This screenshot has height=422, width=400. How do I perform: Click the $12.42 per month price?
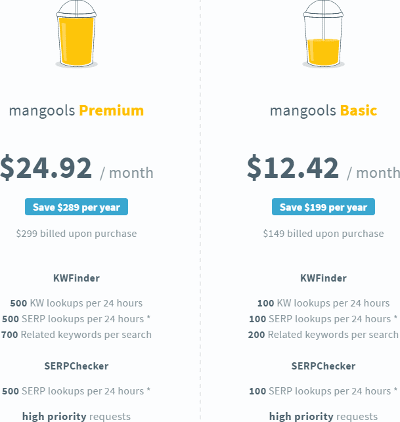323,168
